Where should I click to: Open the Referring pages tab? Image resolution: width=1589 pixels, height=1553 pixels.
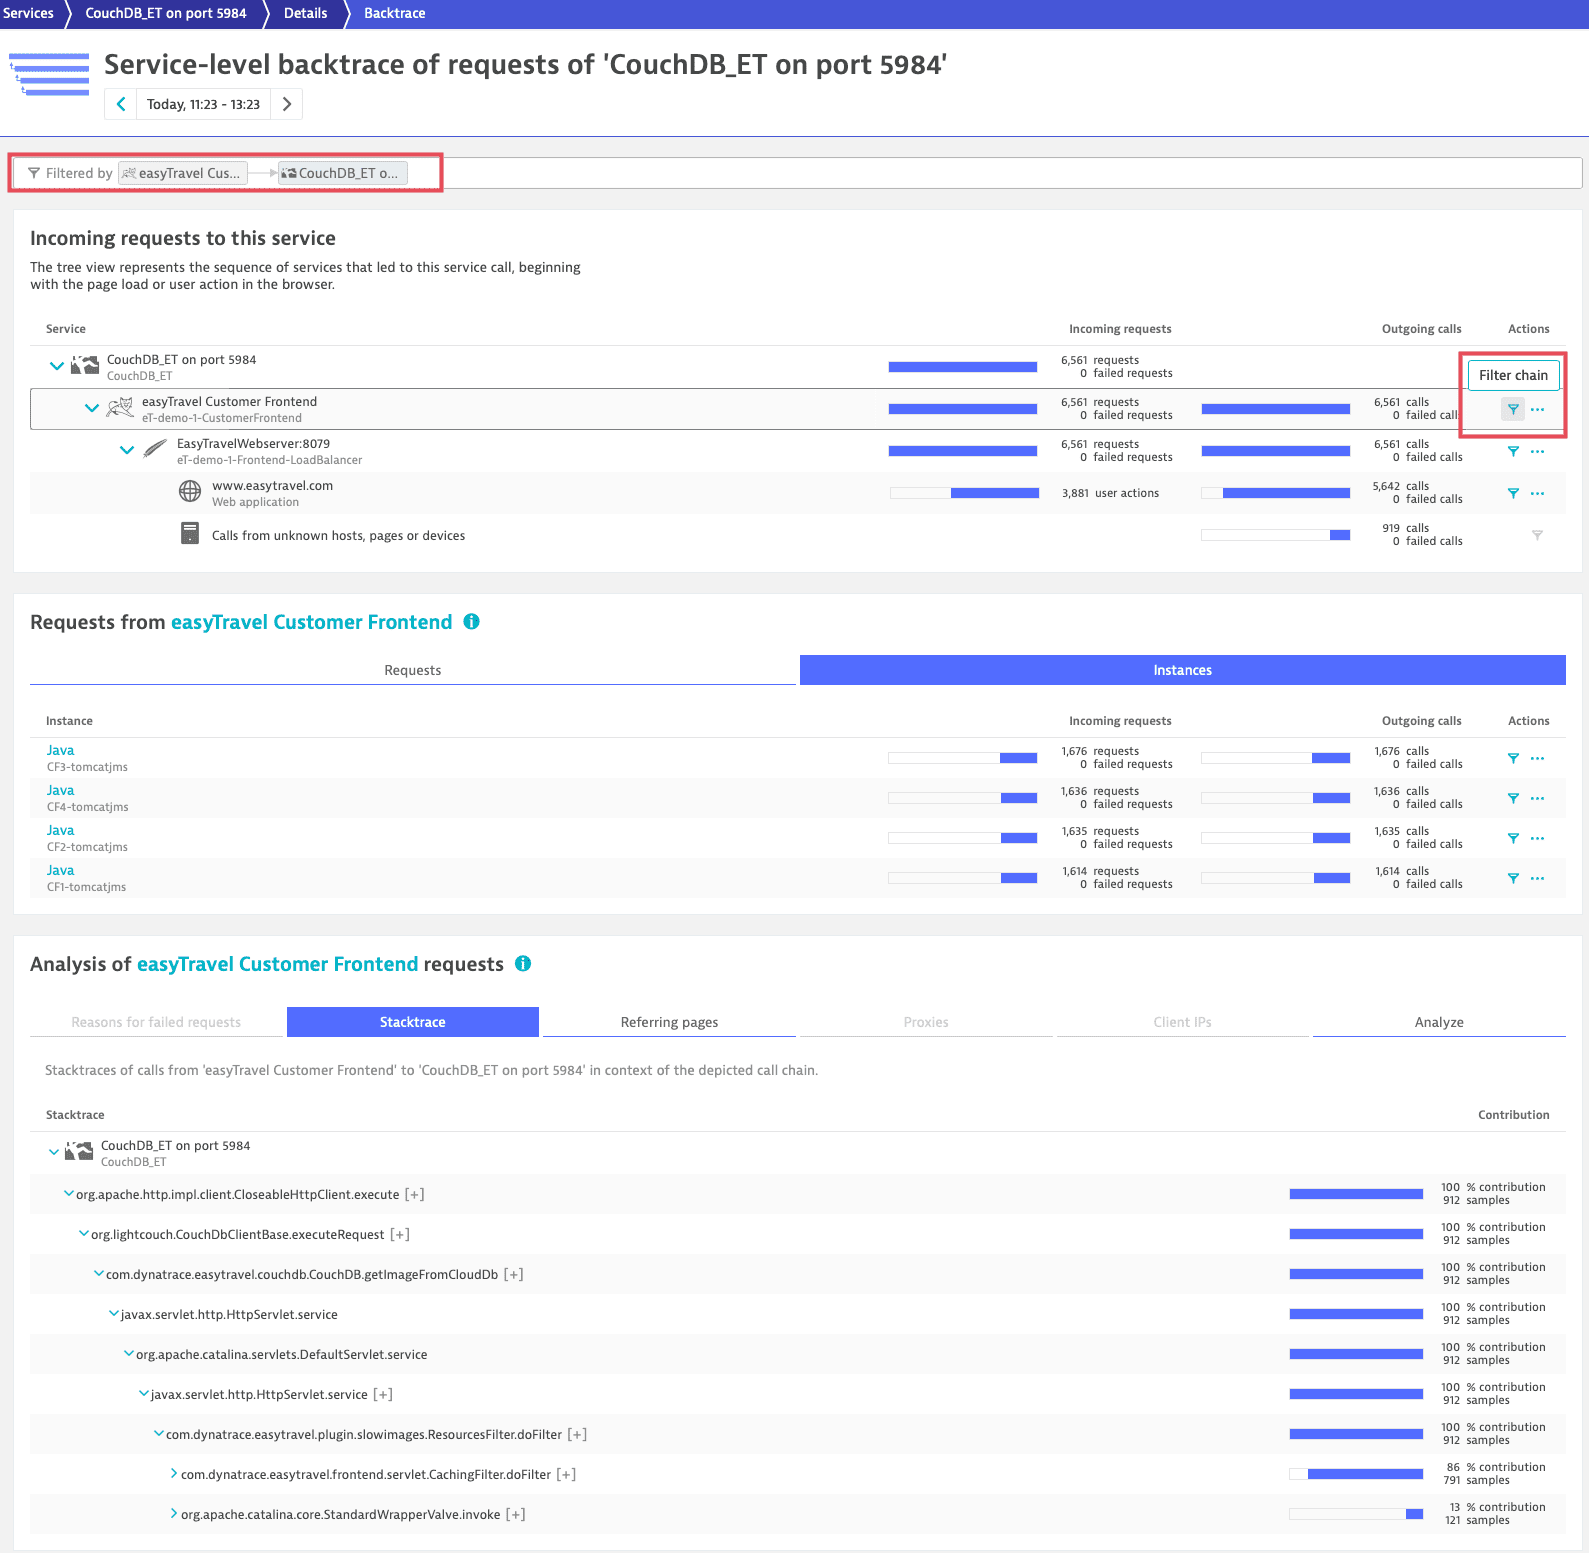pos(669,1022)
